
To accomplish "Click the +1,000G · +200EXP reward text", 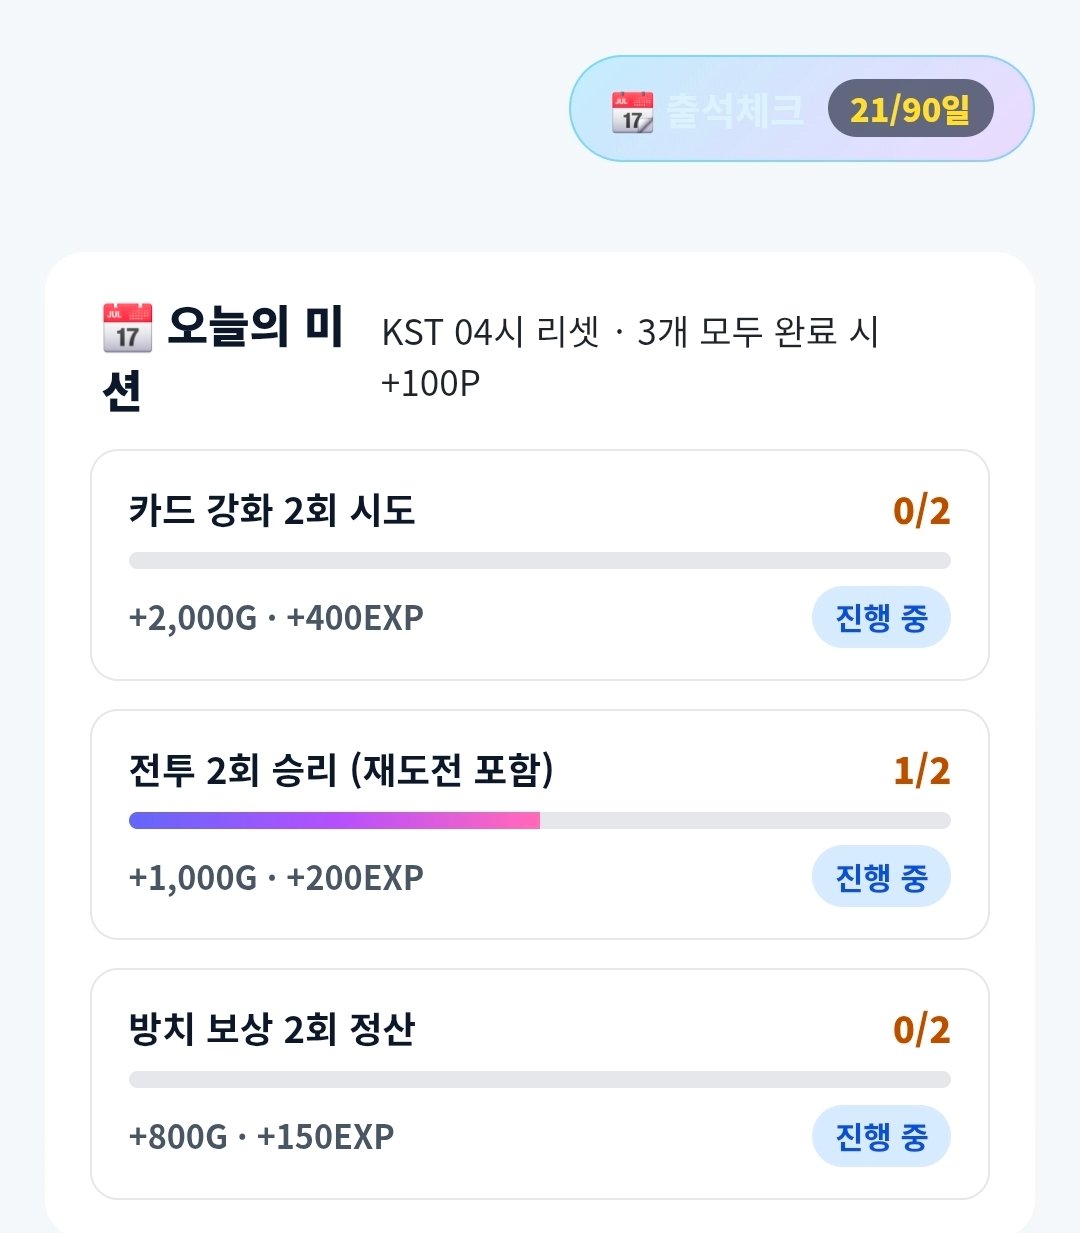I will (x=276, y=877).
